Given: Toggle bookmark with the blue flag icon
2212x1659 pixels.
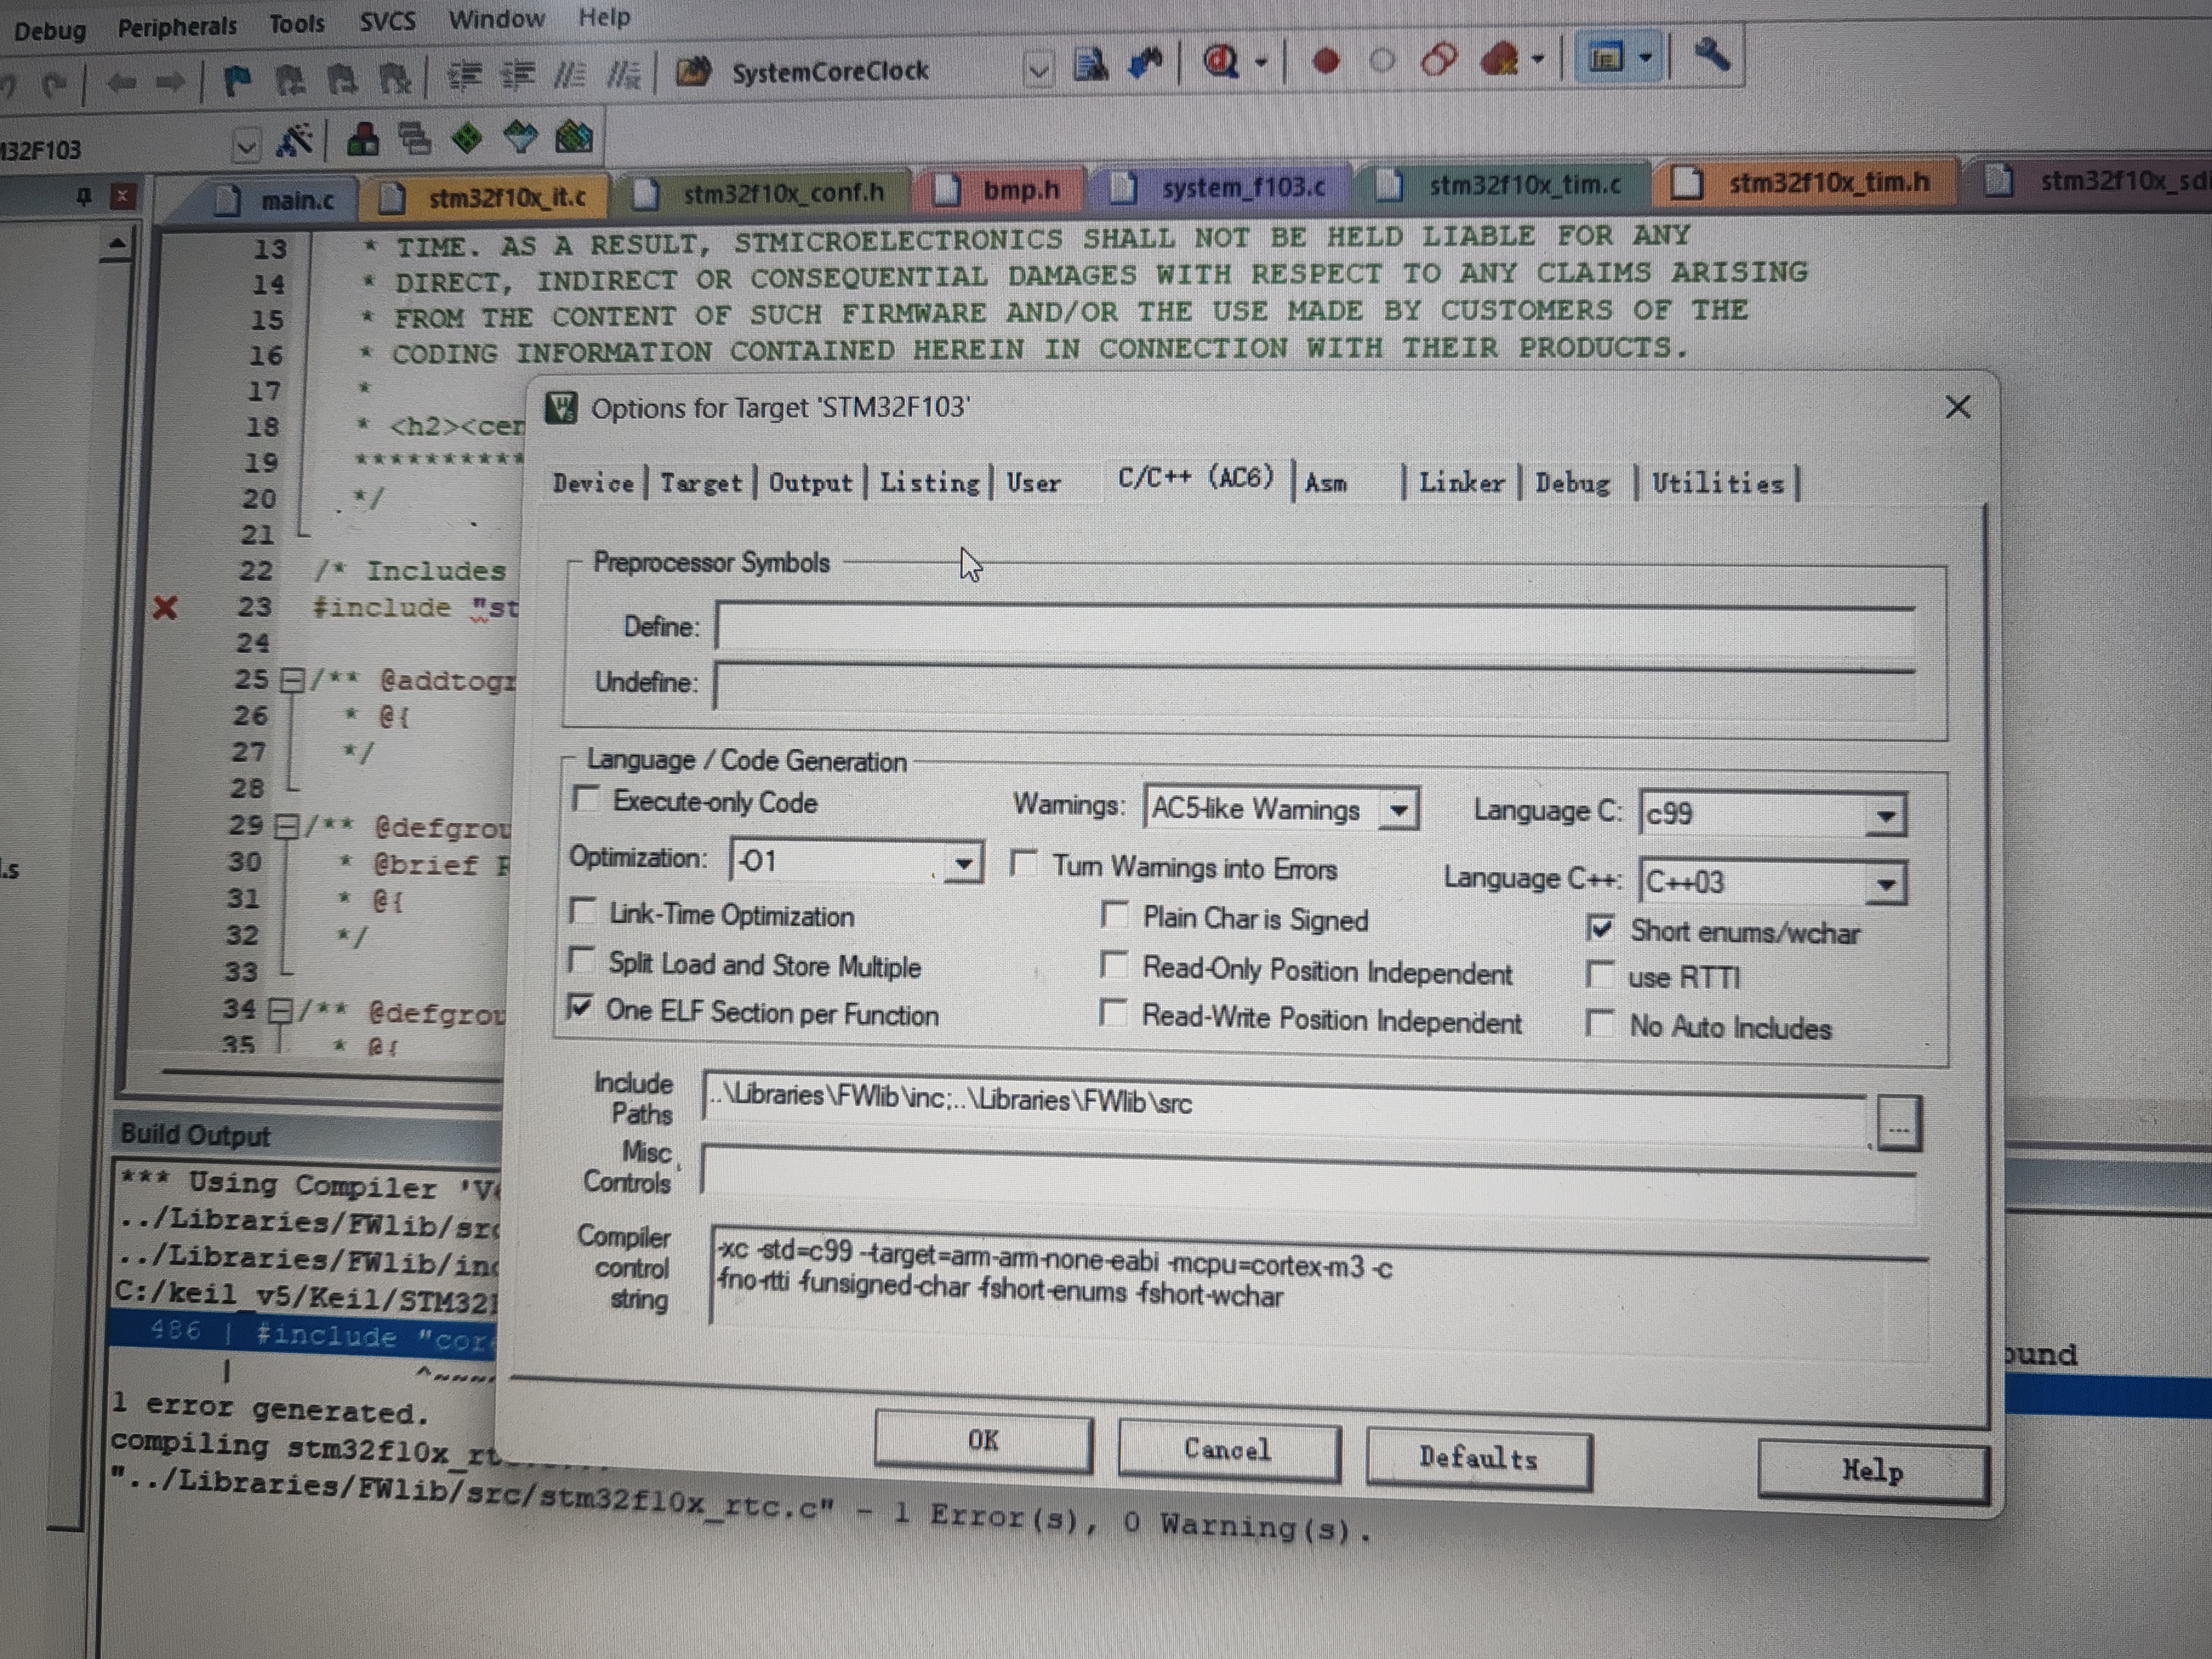Looking at the screenshot, I should coord(237,79).
